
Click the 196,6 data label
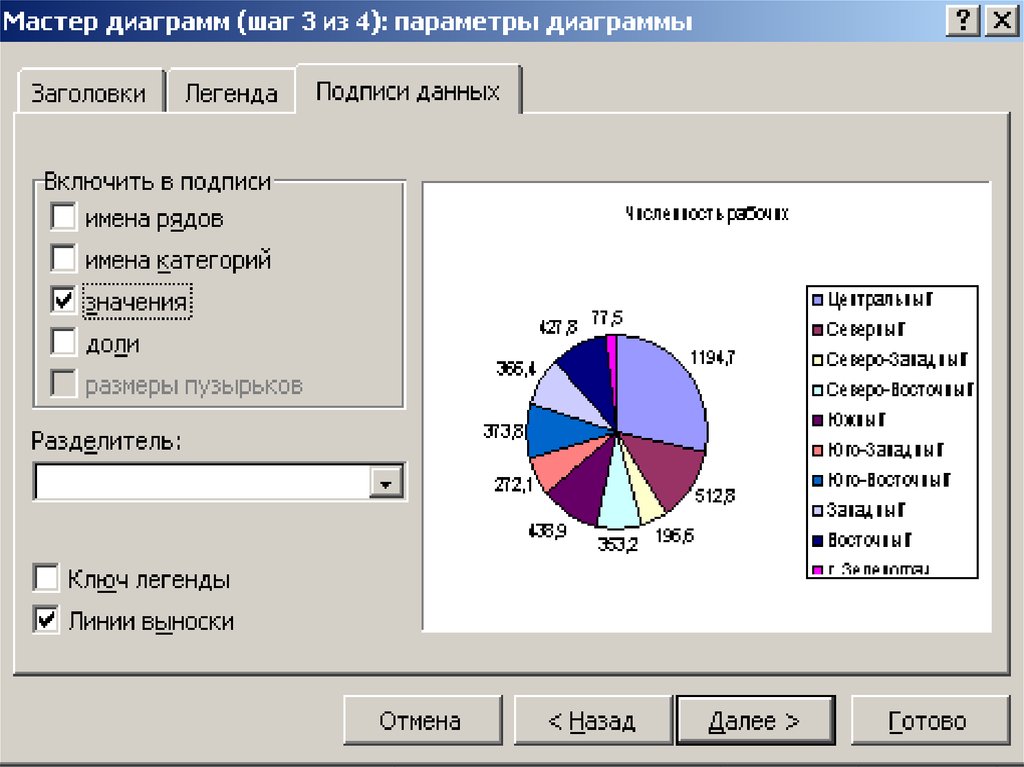pos(675,536)
